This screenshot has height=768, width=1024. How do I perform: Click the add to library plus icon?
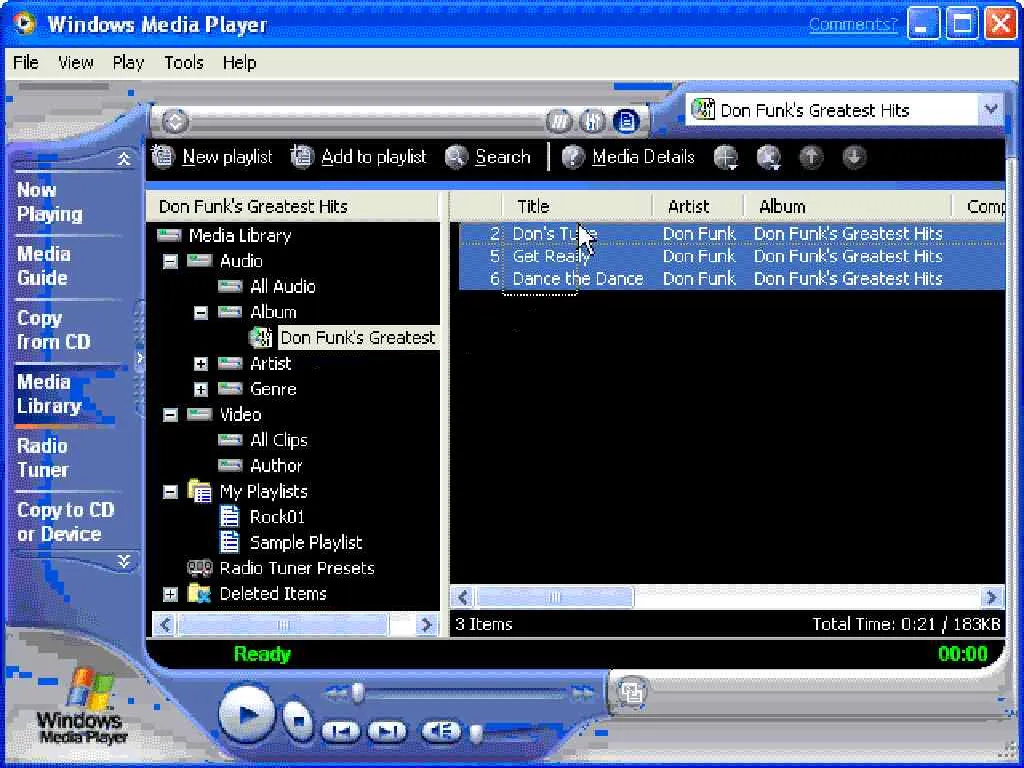tap(726, 157)
